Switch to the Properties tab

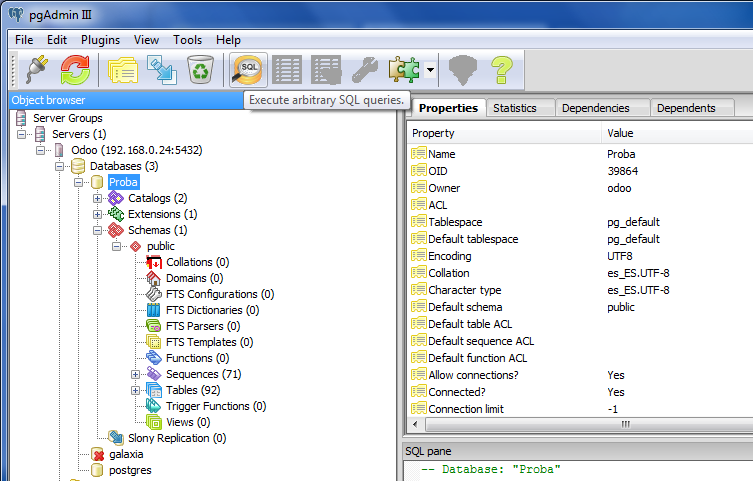point(449,108)
